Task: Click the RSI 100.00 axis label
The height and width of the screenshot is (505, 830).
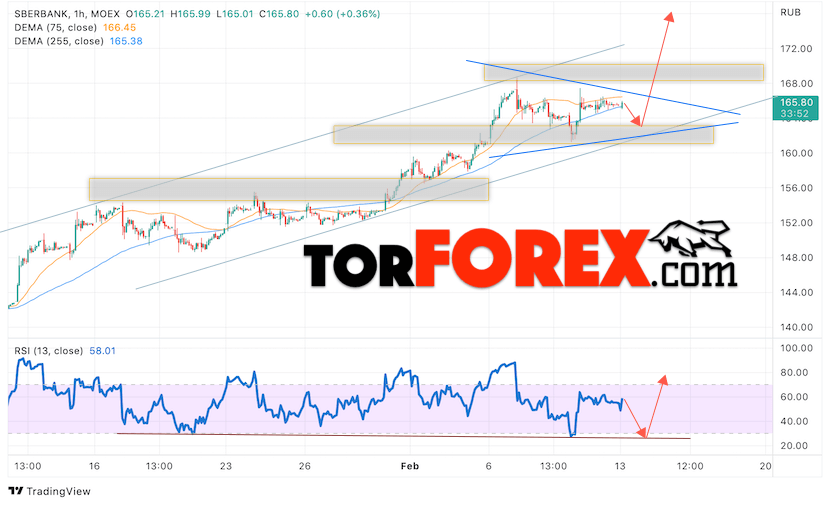Action: click(796, 348)
